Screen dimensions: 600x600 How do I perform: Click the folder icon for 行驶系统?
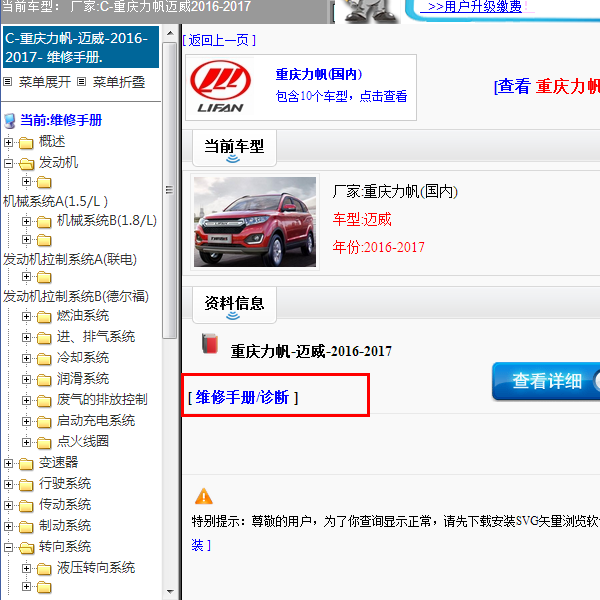coord(26,485)
